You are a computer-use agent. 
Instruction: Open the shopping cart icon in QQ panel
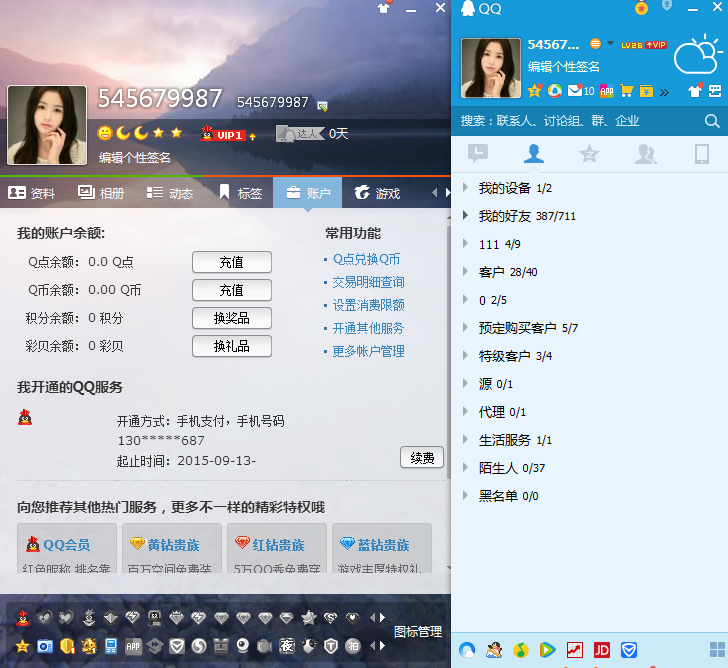click(x=627, y=91)
